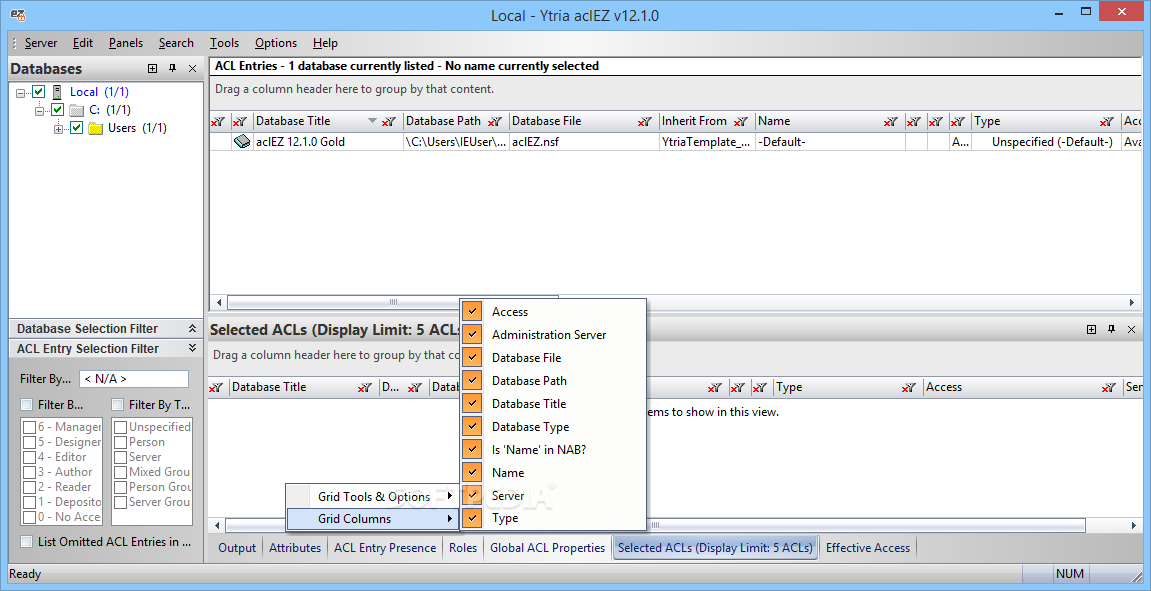This screenshot has height=591, width=1151.
Task: Toggle the Access column in Grid Columns menu
Action: (x=553, y=312)
